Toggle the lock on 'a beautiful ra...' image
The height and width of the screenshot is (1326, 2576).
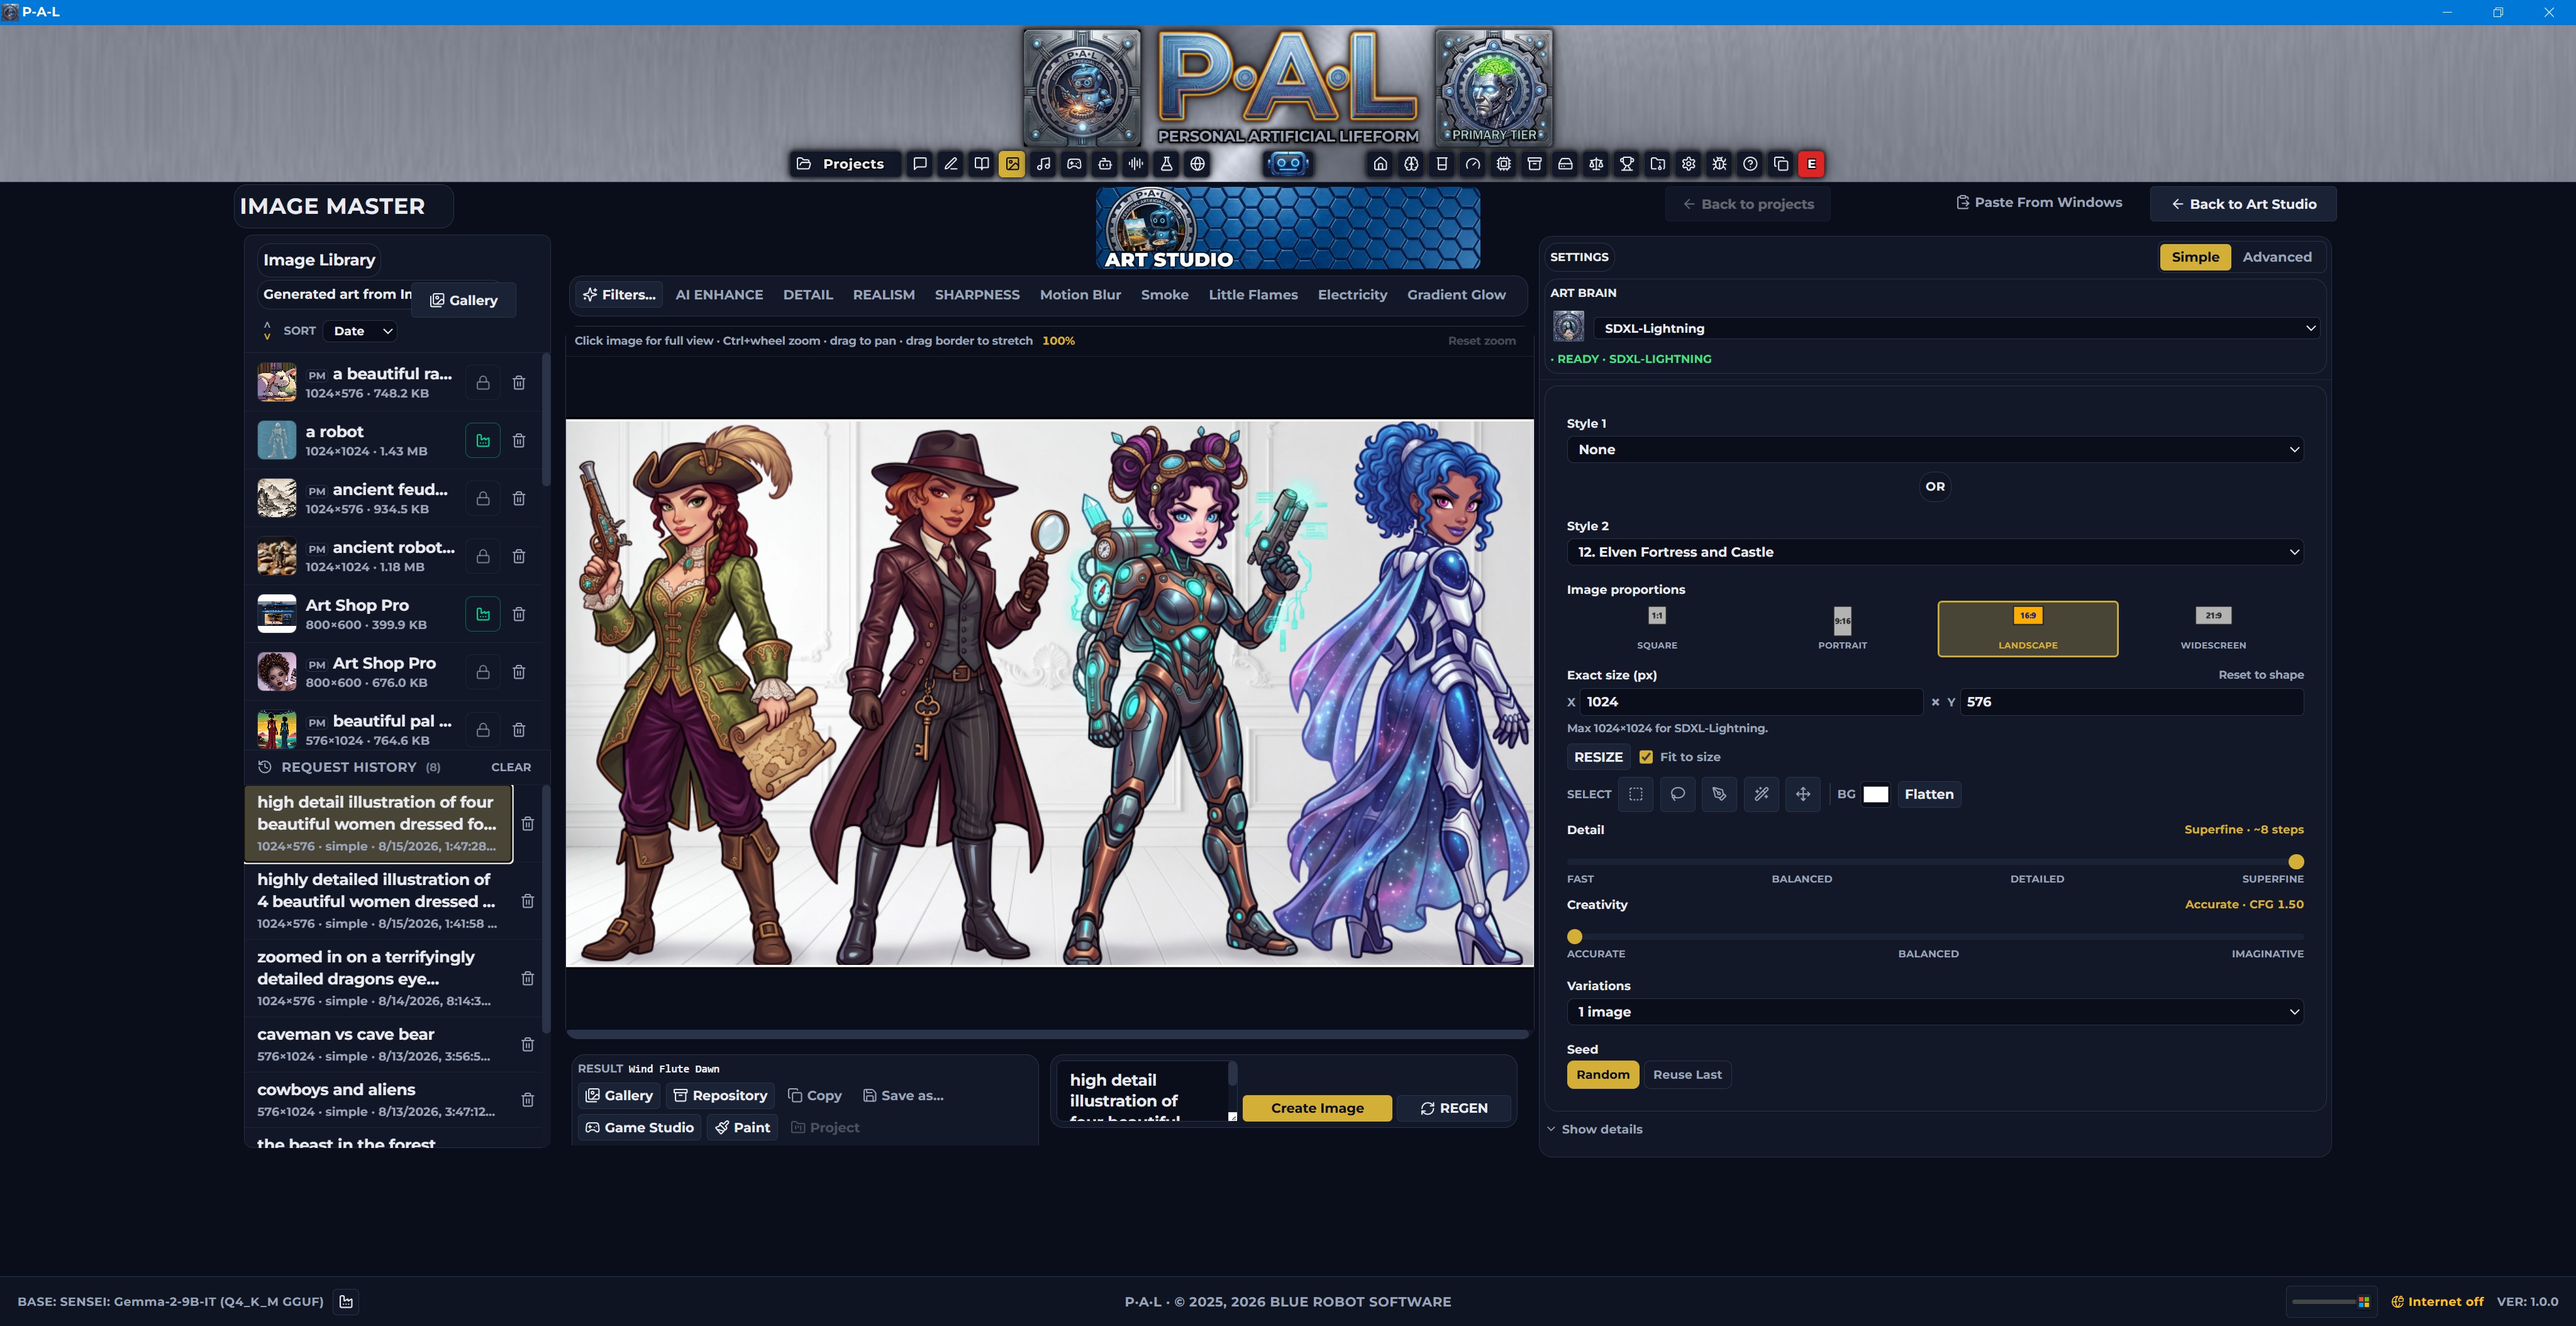[483, 383]
